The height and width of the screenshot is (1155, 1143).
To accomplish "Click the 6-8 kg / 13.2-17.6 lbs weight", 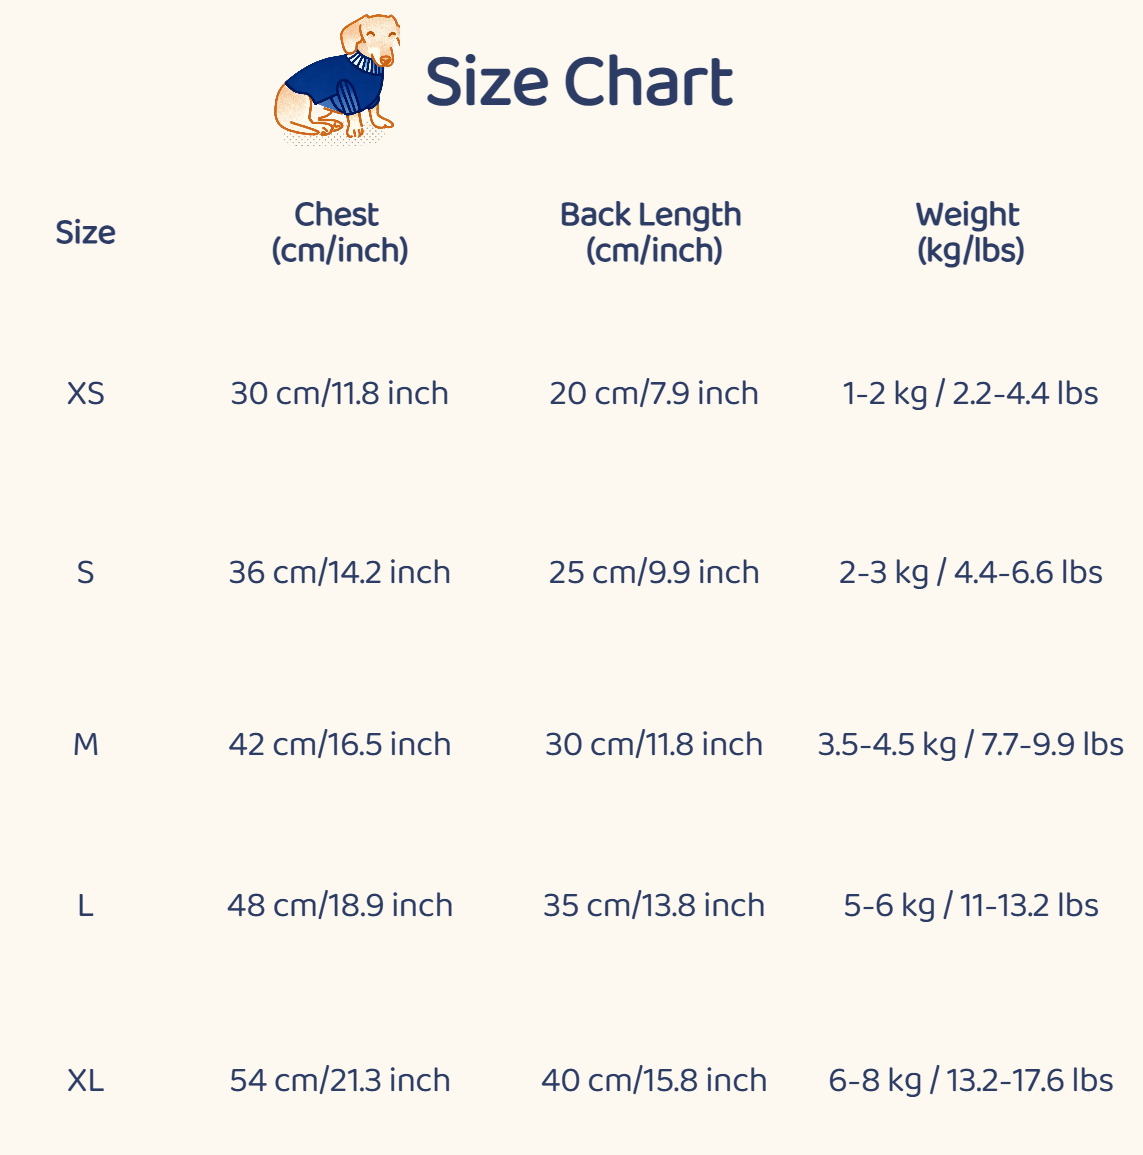I will (970, 1080).
